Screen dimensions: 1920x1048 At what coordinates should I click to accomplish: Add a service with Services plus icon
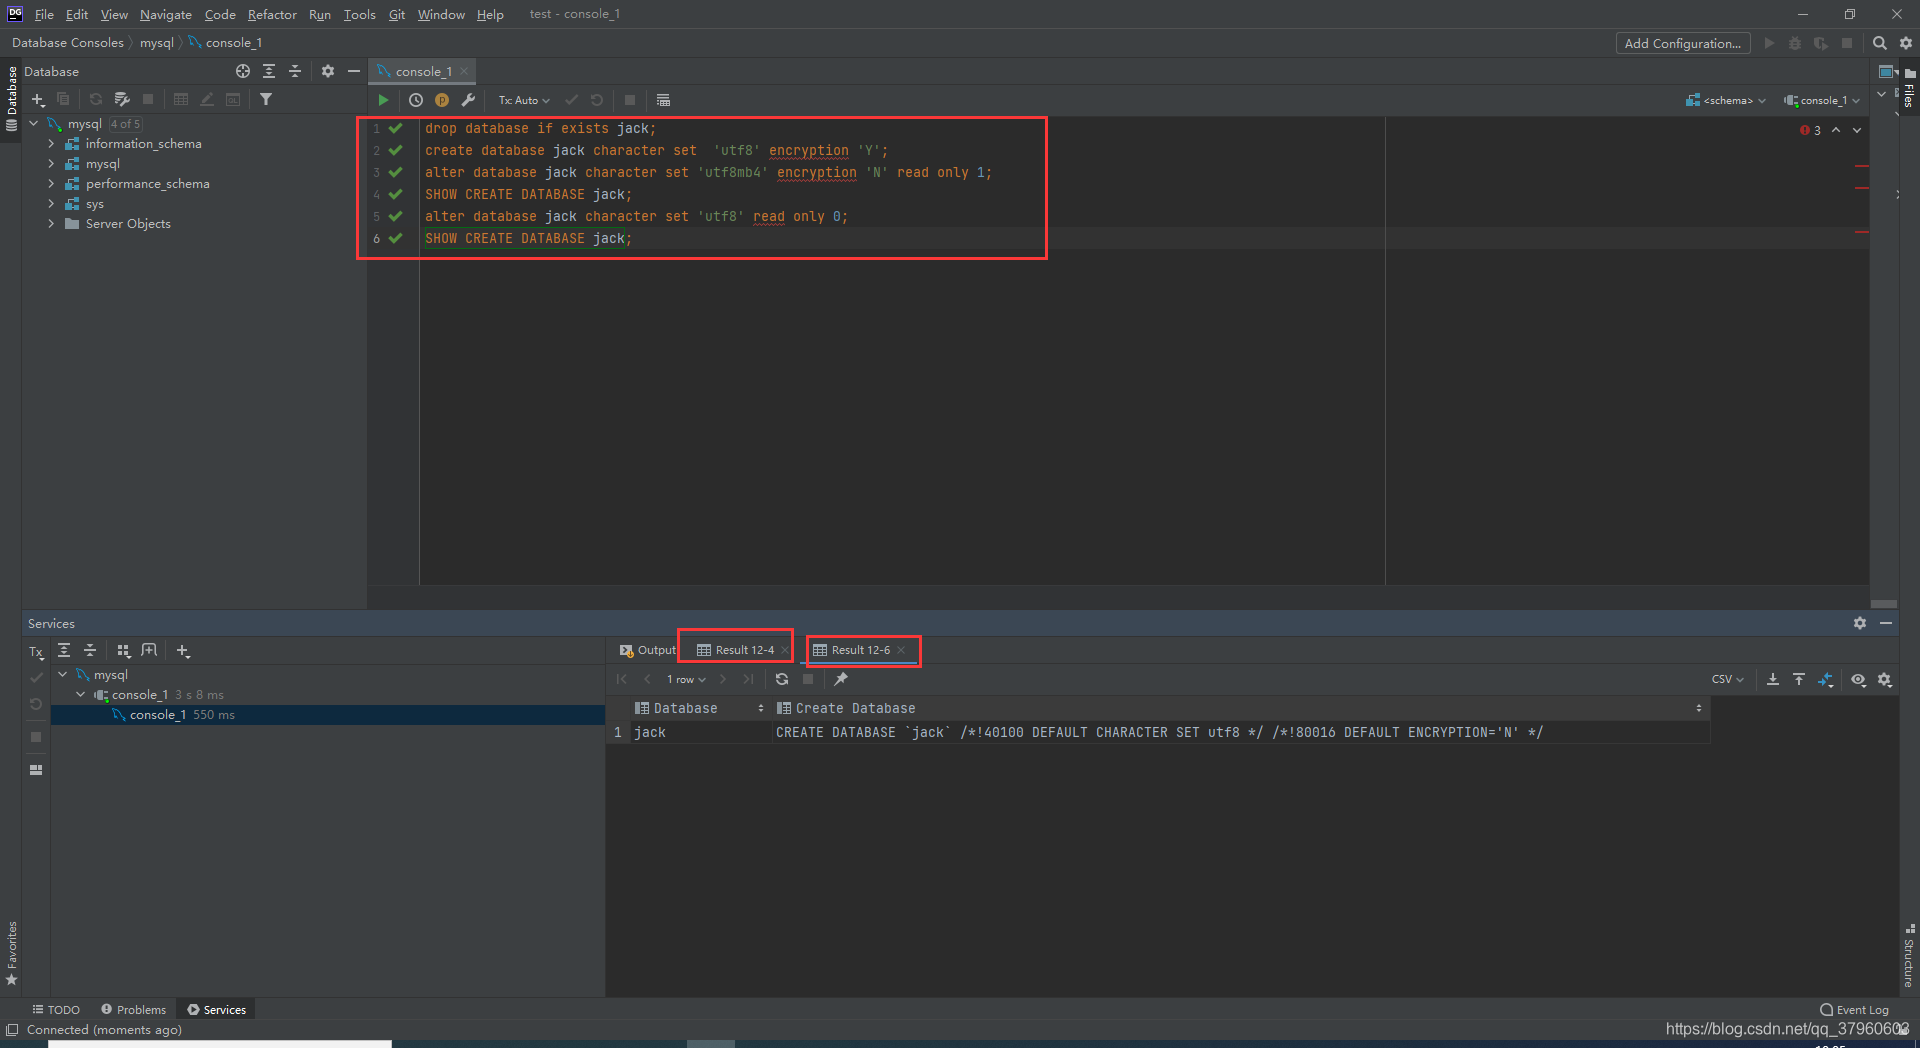(183, 651)
